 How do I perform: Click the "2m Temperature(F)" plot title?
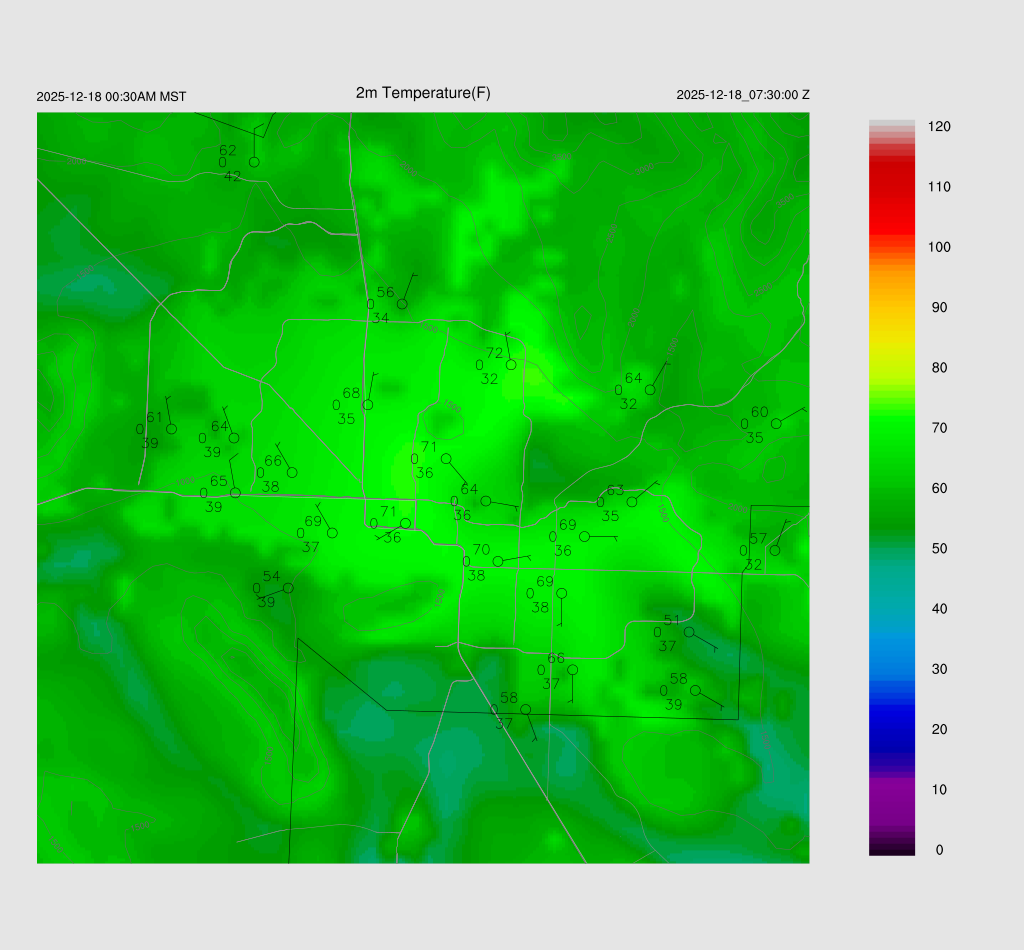coord(423,93)
